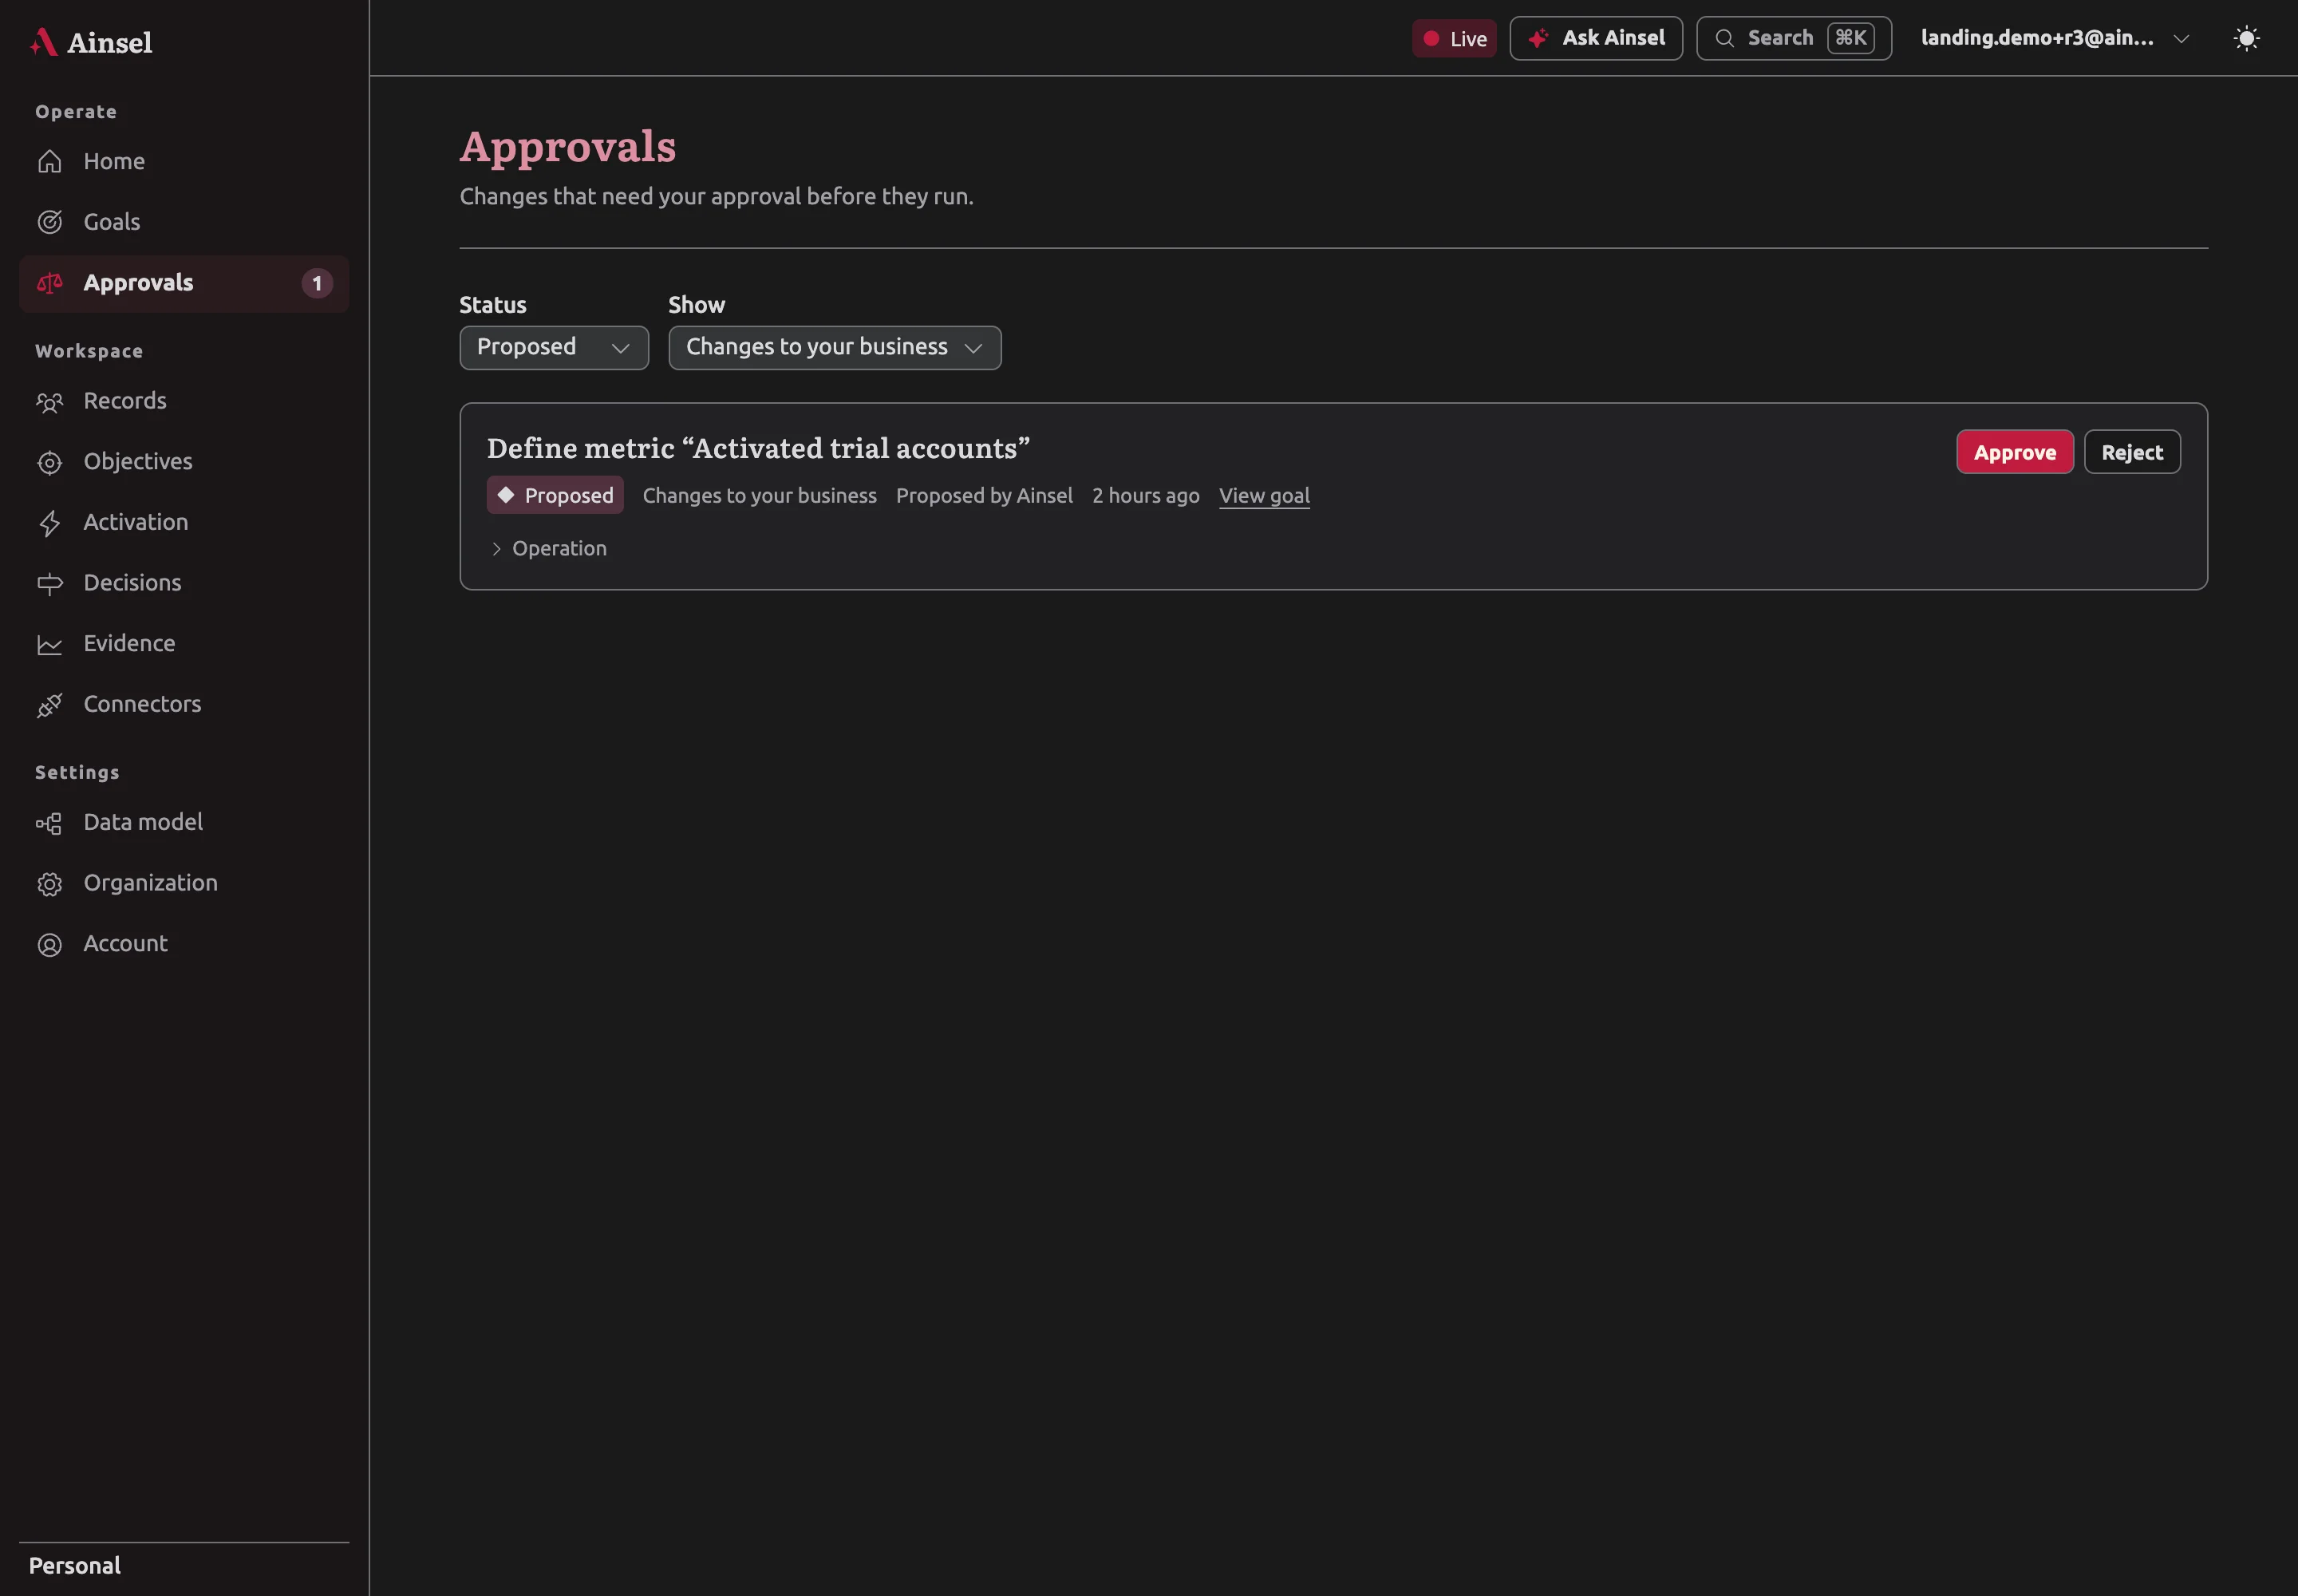This screenshot has width=2298, height=1596.
Task: Toggle light theme with the sun icon
Action: click(x=2247, y=38)
